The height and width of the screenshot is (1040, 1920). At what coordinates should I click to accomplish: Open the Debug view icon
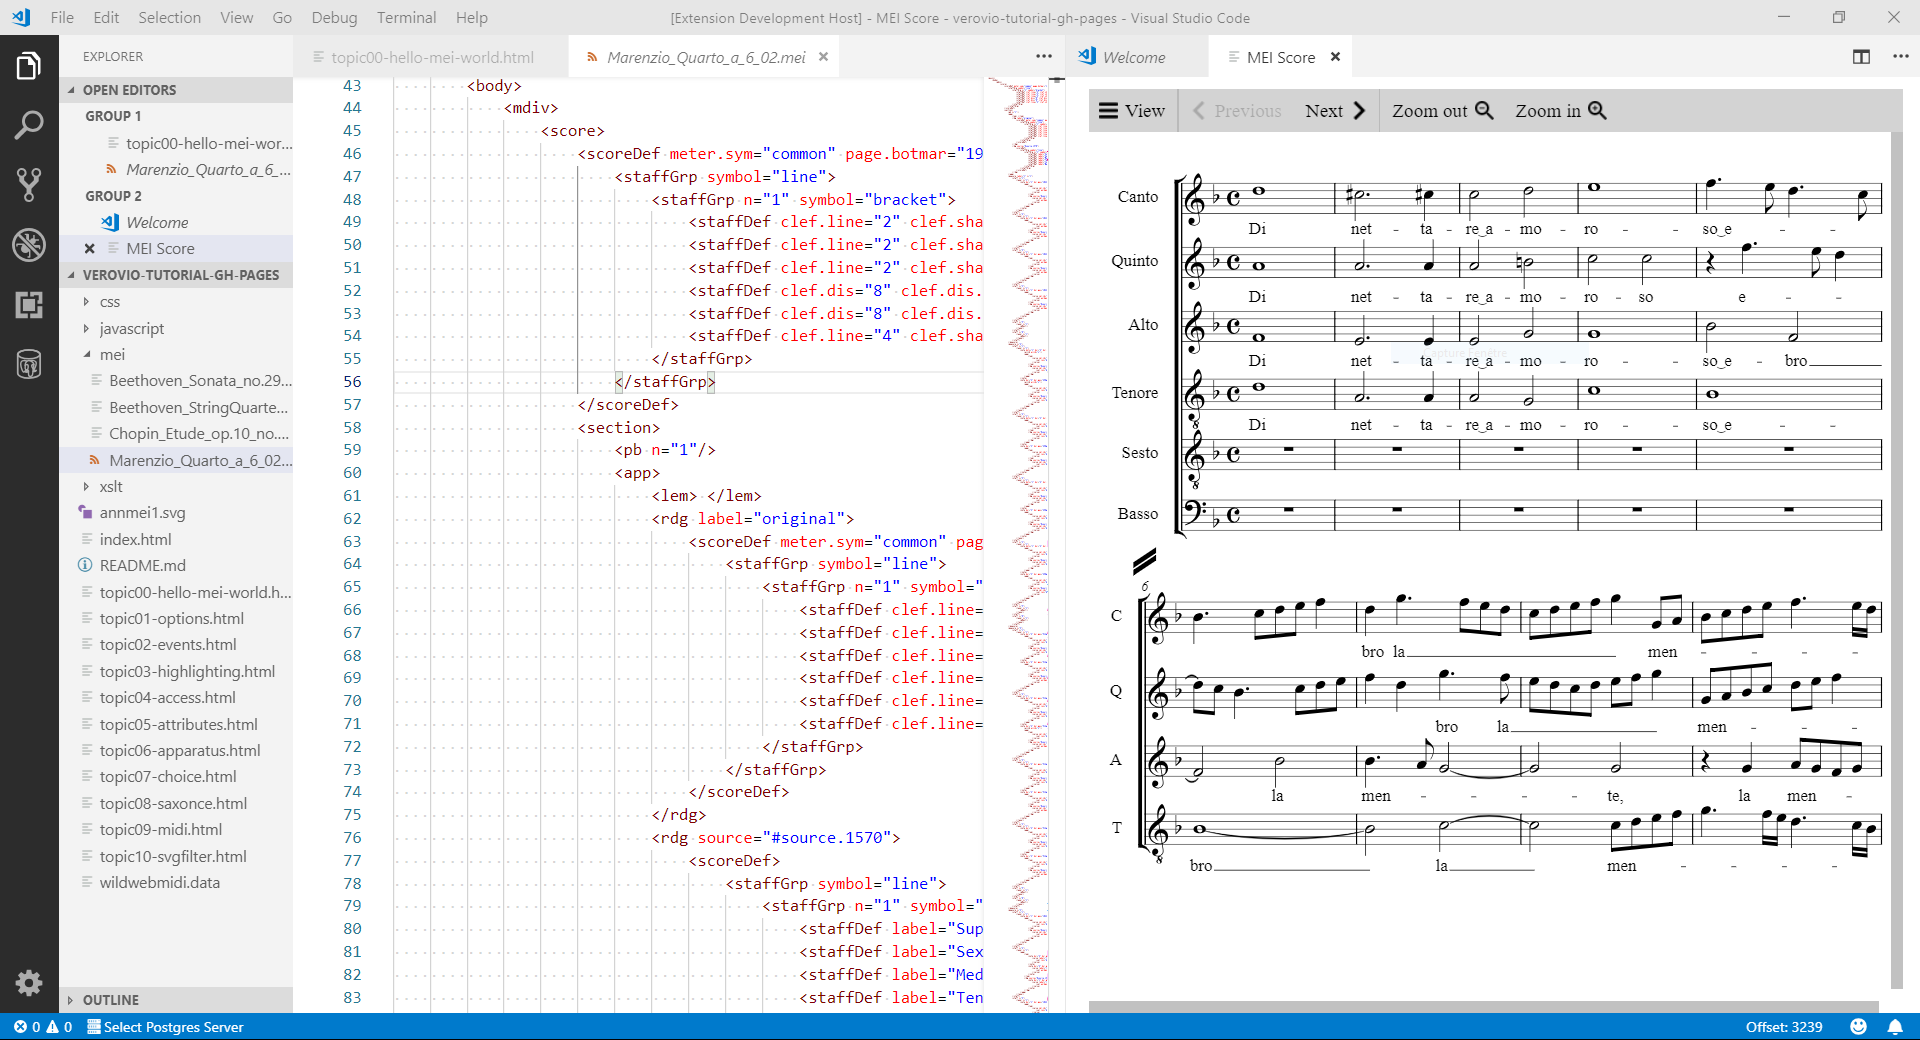click(29, 244)
